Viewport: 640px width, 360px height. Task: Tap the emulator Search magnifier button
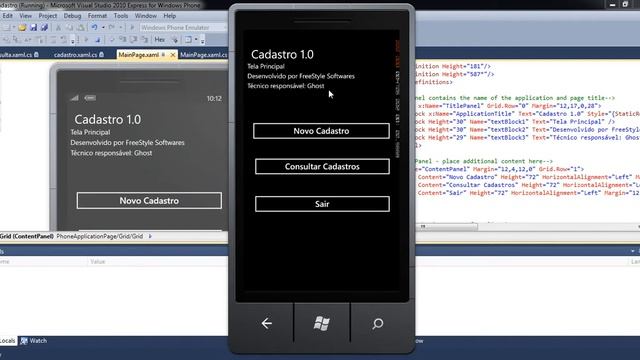(378, 323)
